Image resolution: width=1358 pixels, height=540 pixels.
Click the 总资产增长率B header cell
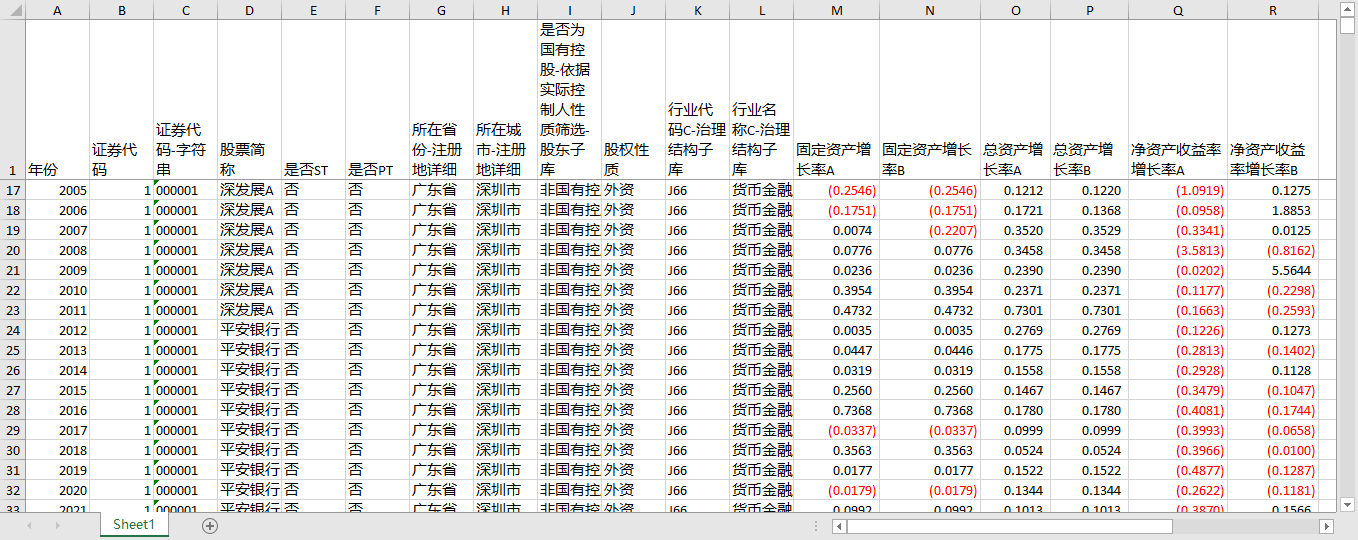[x=1090, y=100]
